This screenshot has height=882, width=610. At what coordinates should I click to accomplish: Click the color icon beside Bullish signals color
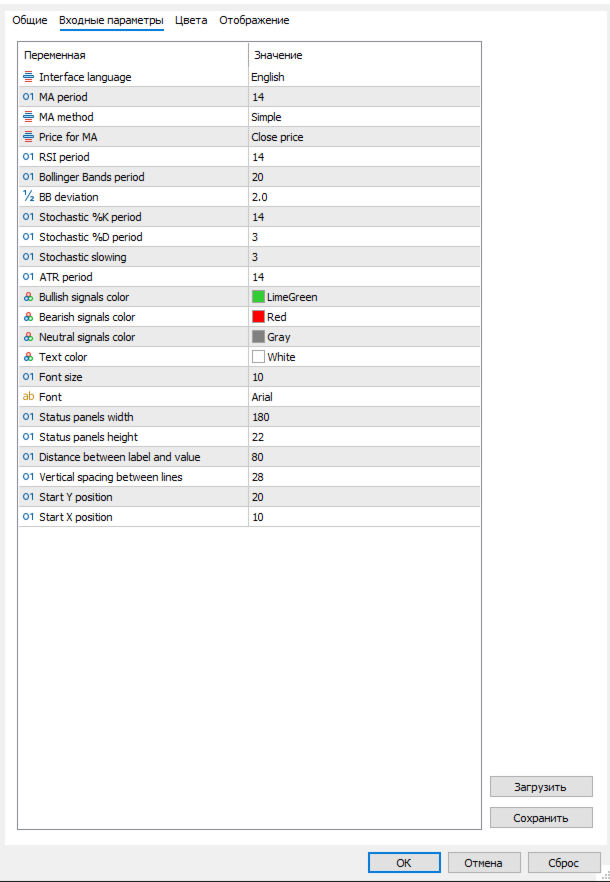[x=28, y=297]
